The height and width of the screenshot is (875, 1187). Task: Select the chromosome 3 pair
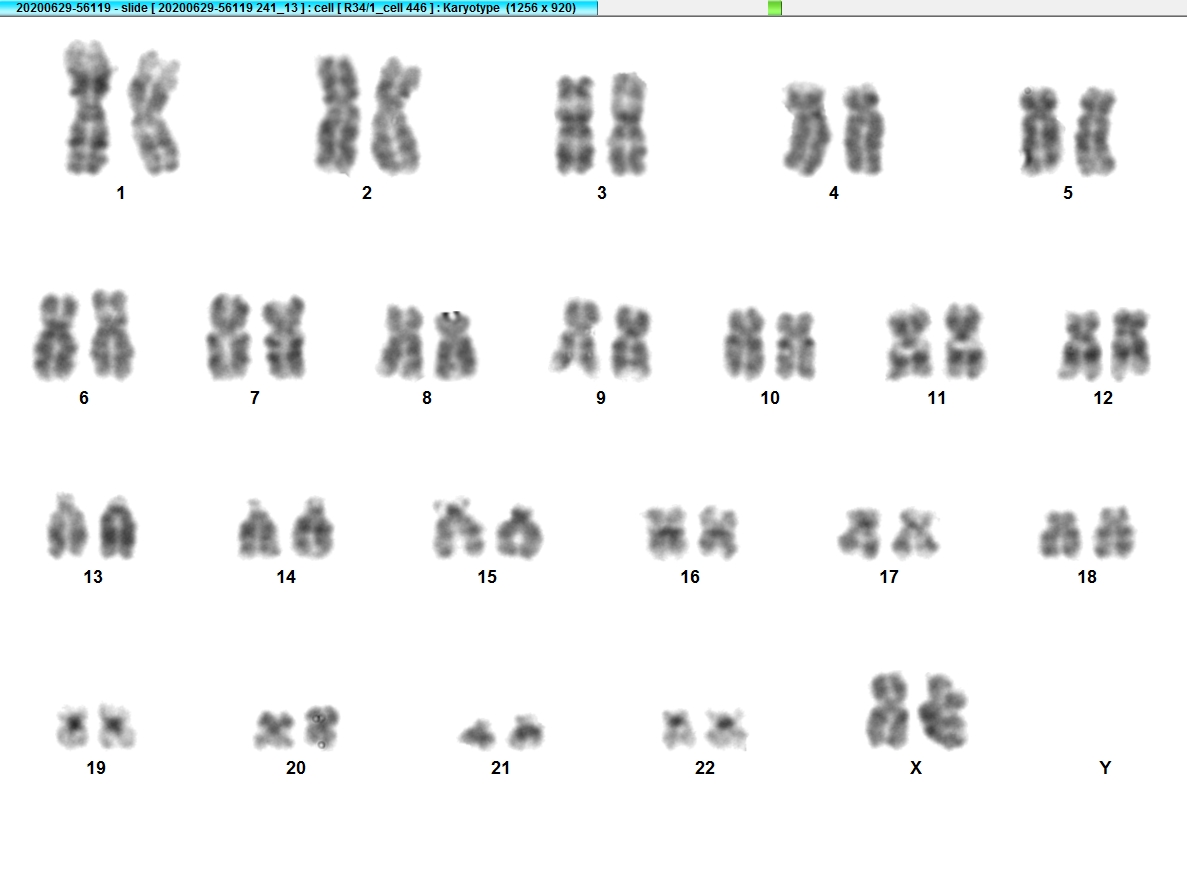(x=602, y=125)
